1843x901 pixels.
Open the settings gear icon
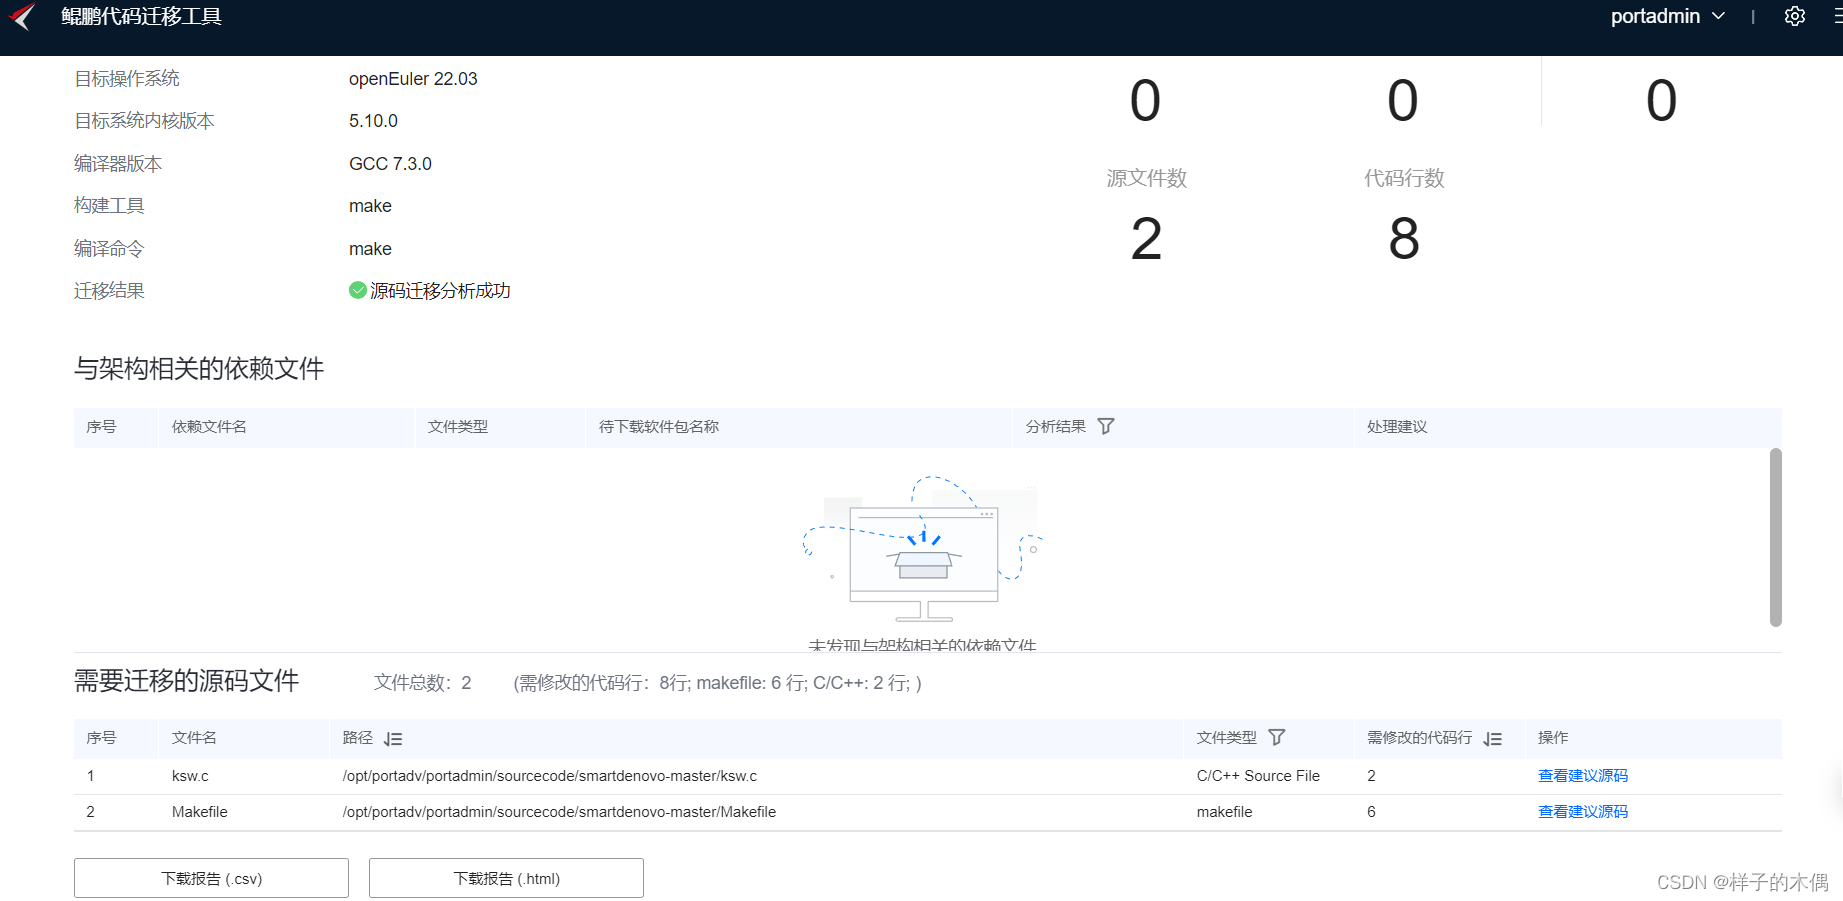tap(1795, 16)
